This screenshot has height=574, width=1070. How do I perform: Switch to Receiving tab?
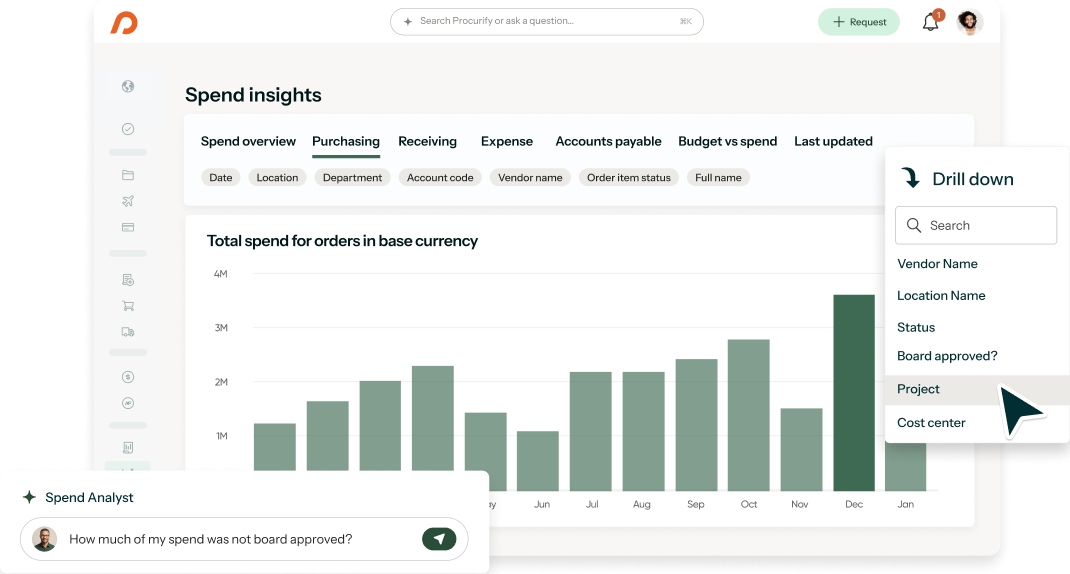(x=427, y=141)
